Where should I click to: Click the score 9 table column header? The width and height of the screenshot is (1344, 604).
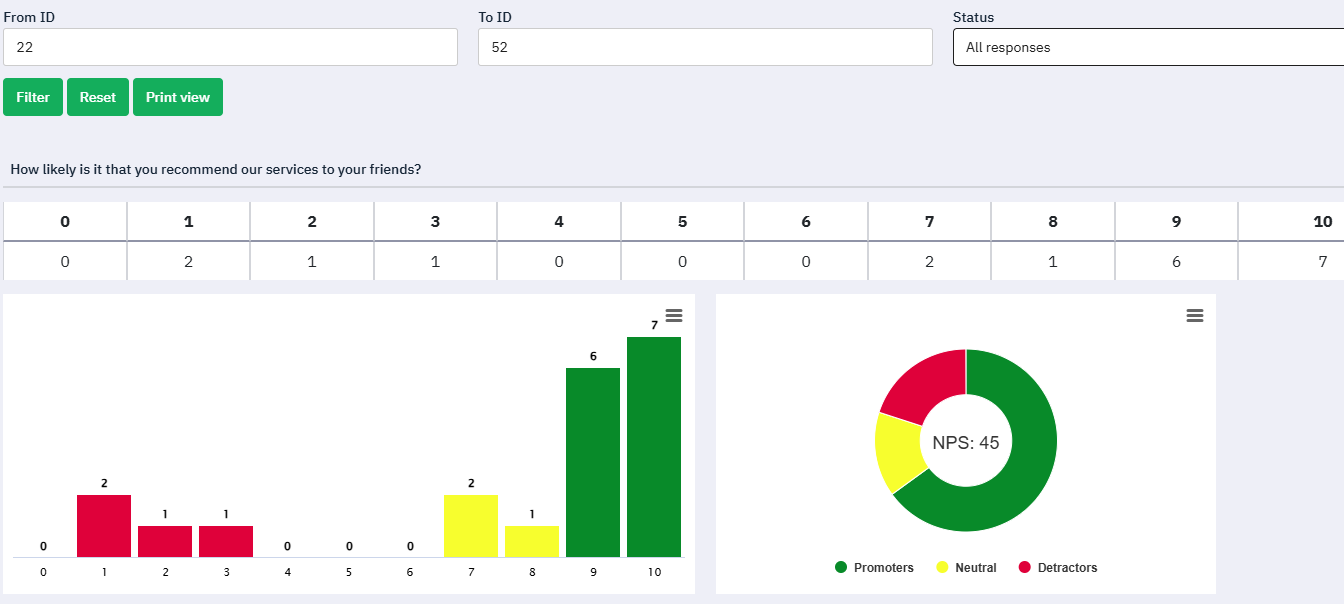[1176, 222]
